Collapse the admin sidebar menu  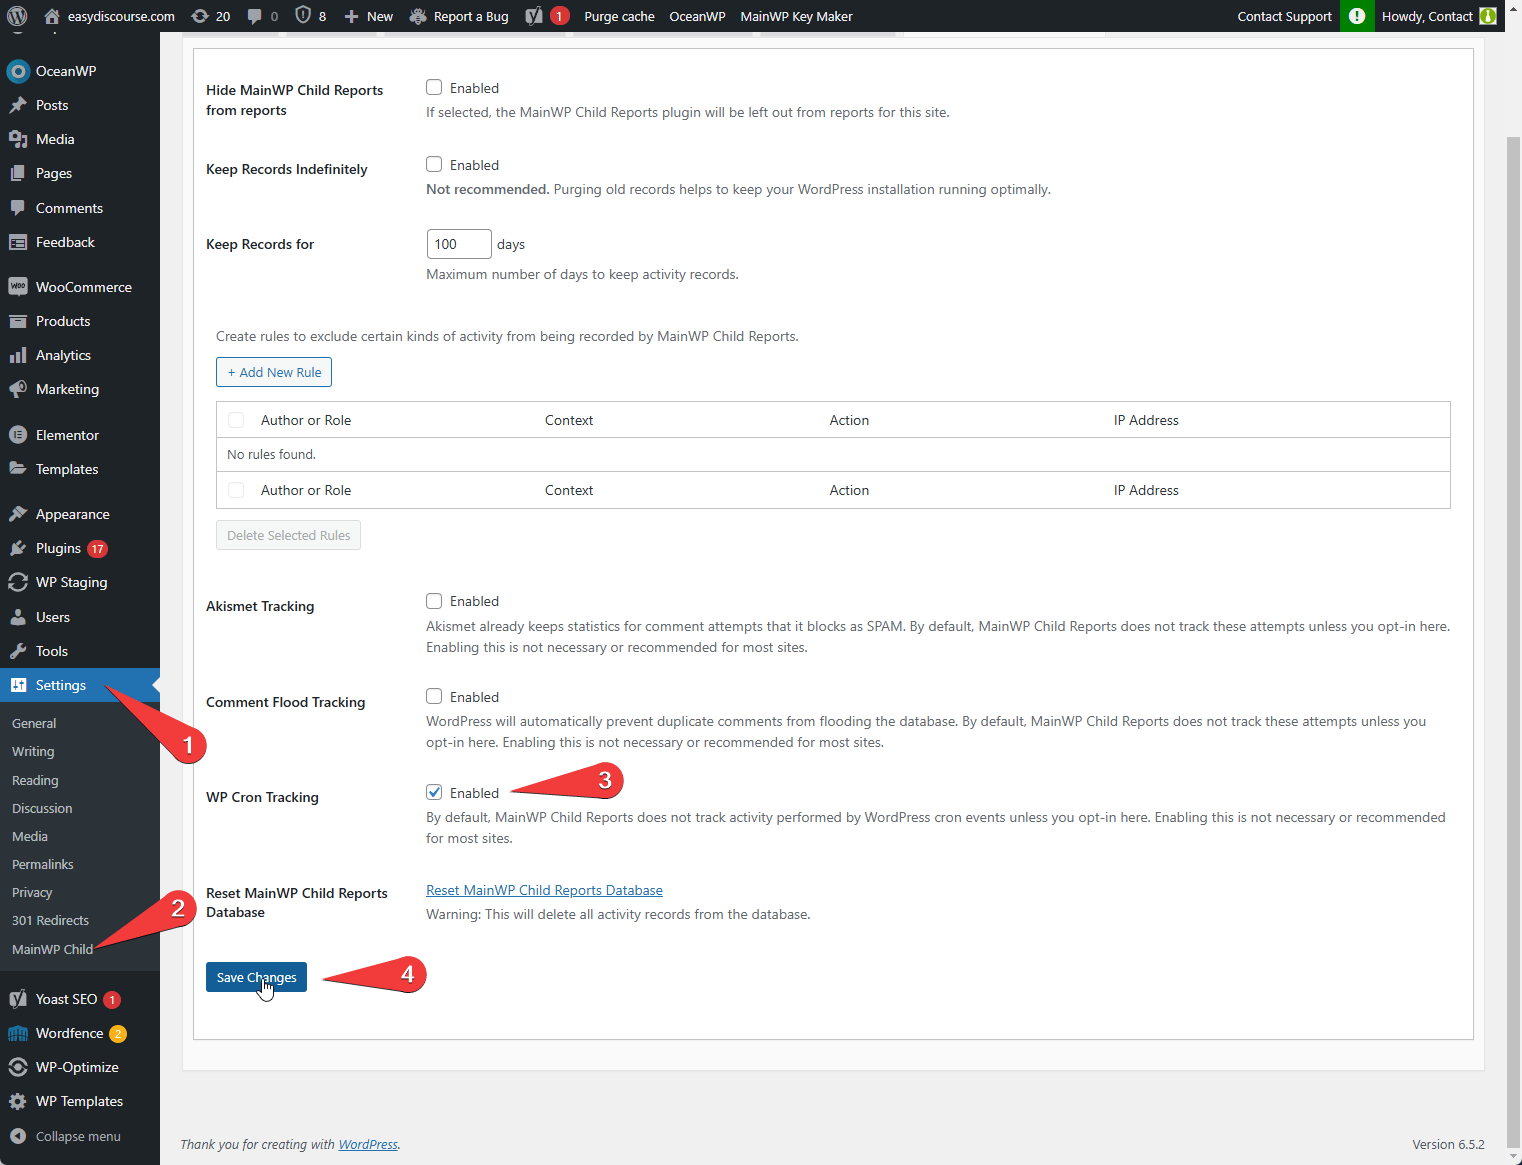pyautogui.click(x=80, y=1136)
